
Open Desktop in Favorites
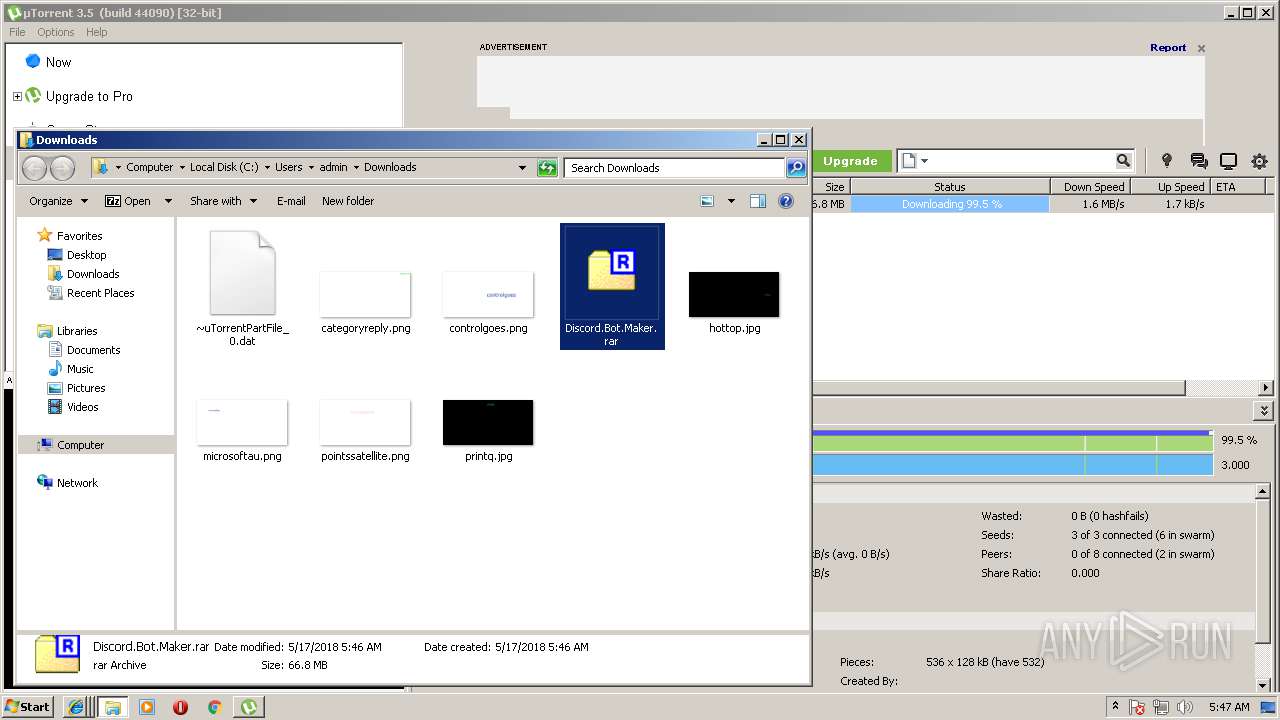[77, 255]
